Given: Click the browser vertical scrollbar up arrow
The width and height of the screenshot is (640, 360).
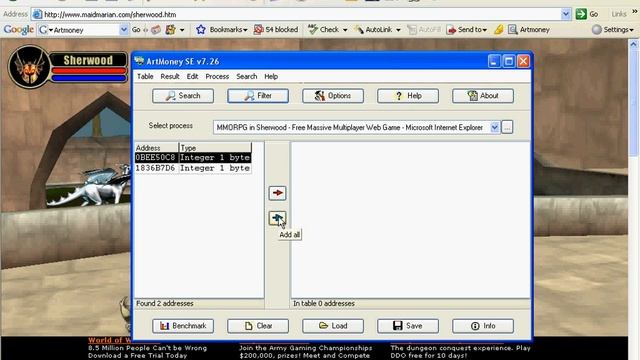Looking at the screenshot, I should [633, 44].
